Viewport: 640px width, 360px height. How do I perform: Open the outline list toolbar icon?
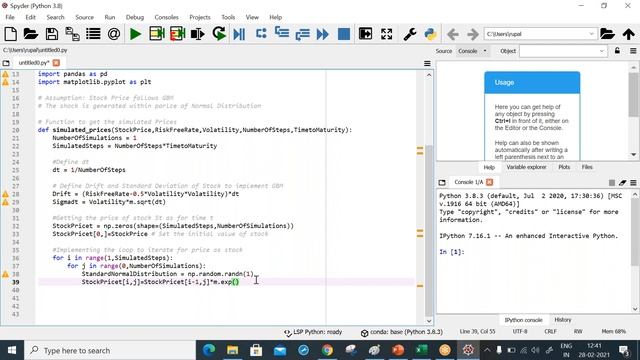93,34
